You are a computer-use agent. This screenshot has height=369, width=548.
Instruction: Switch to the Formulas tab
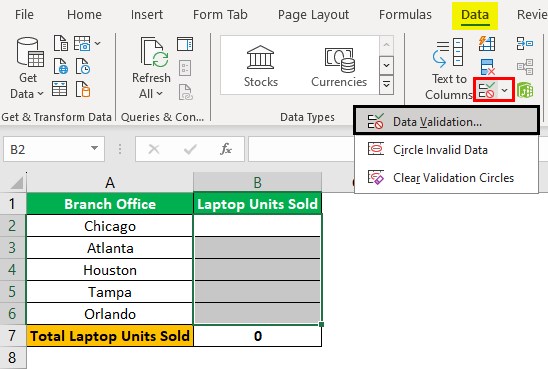405,15
